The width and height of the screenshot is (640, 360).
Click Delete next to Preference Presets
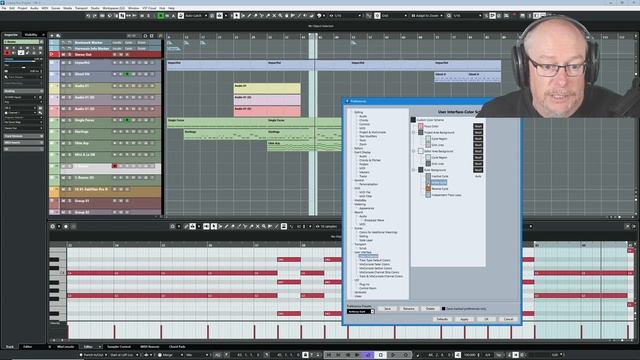(x=430, y=309)
